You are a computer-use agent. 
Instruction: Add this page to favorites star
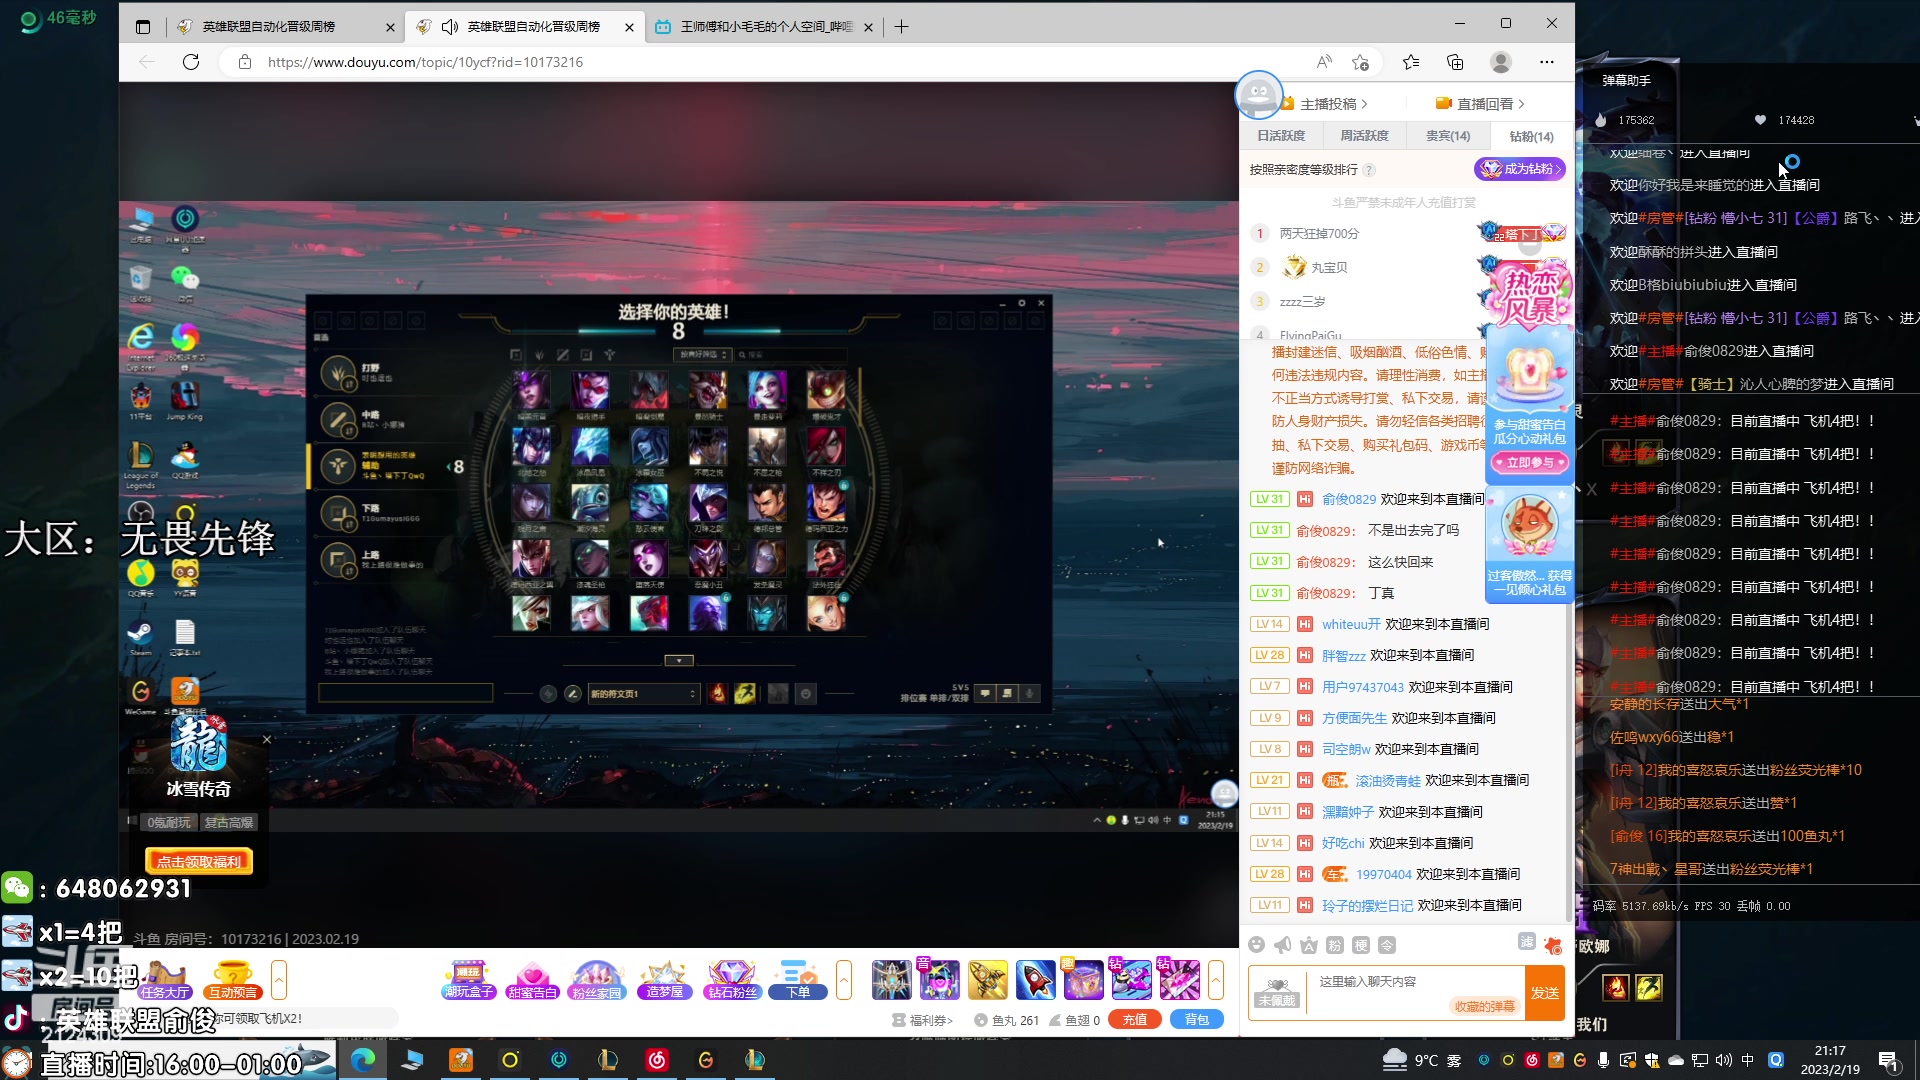point(1360,62)
